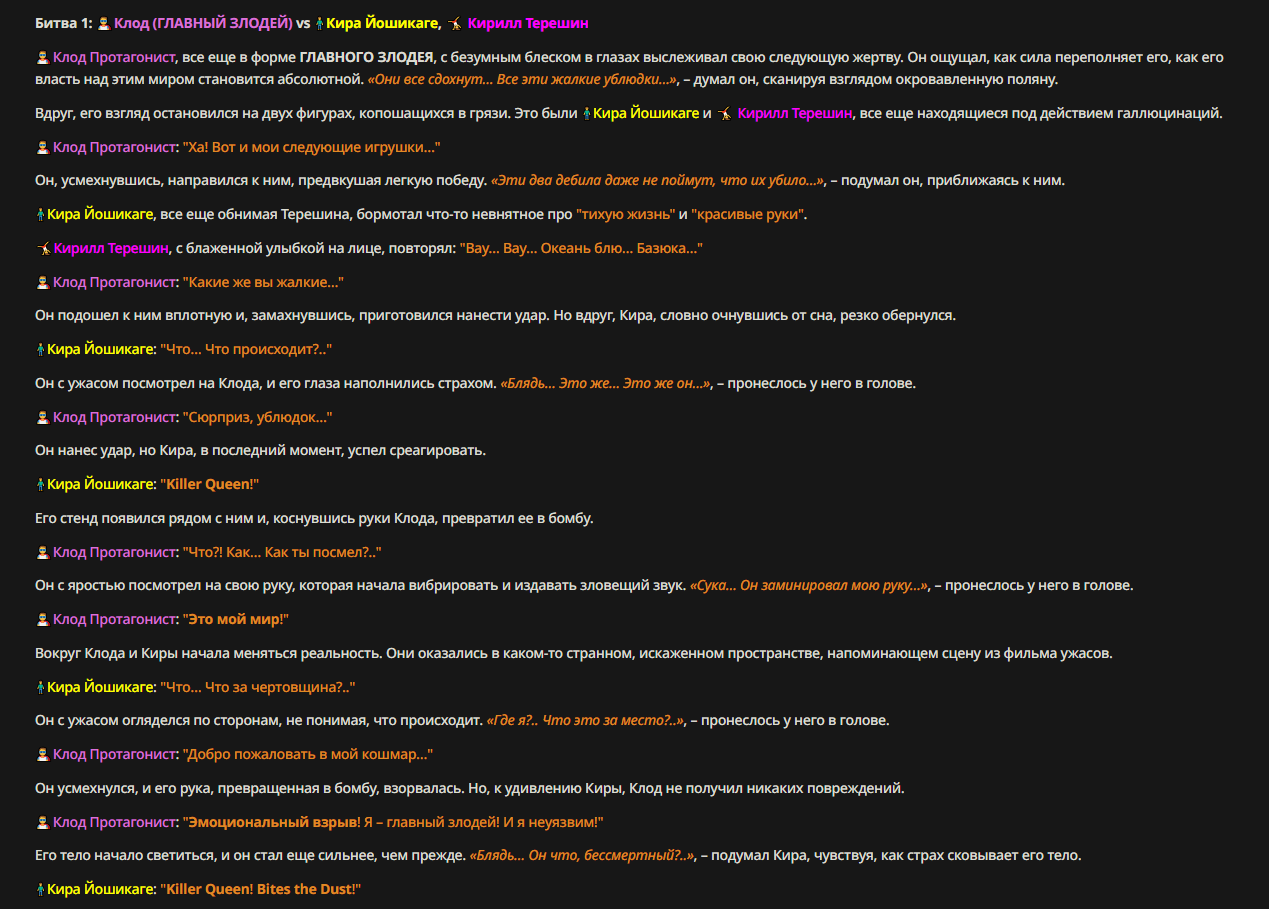Click the orange phrase "красивые руки"
The image size is (1269, 909).
(x=749, y=215)
